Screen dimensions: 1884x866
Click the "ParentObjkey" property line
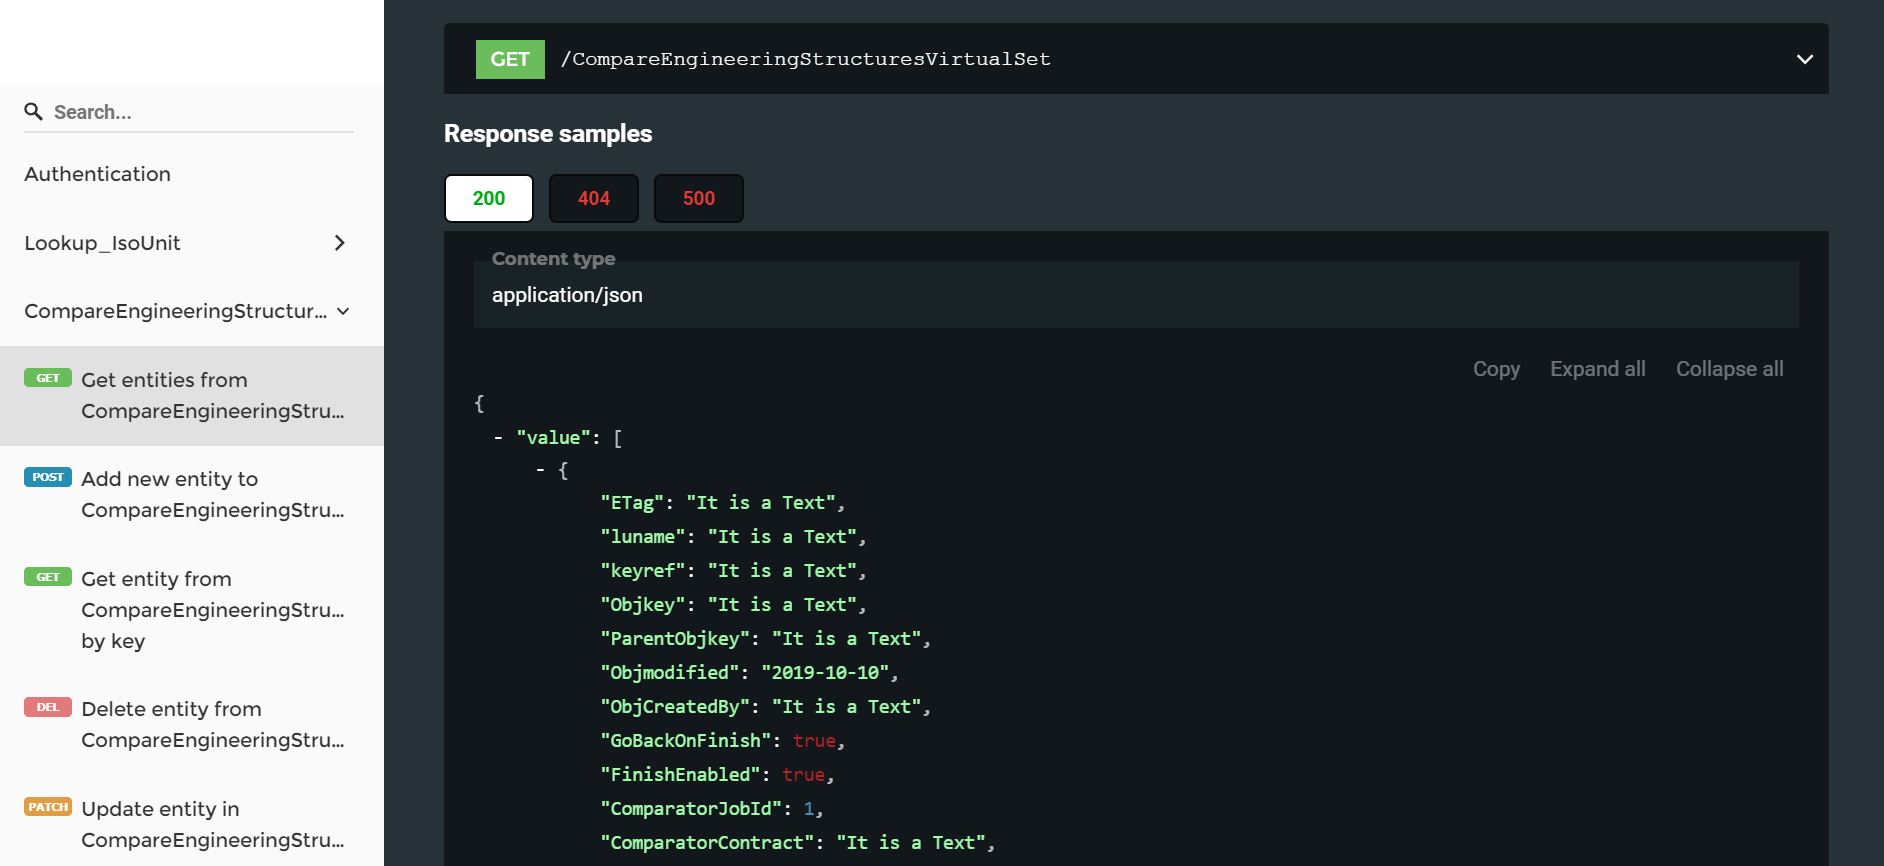[x=766, y=639]
